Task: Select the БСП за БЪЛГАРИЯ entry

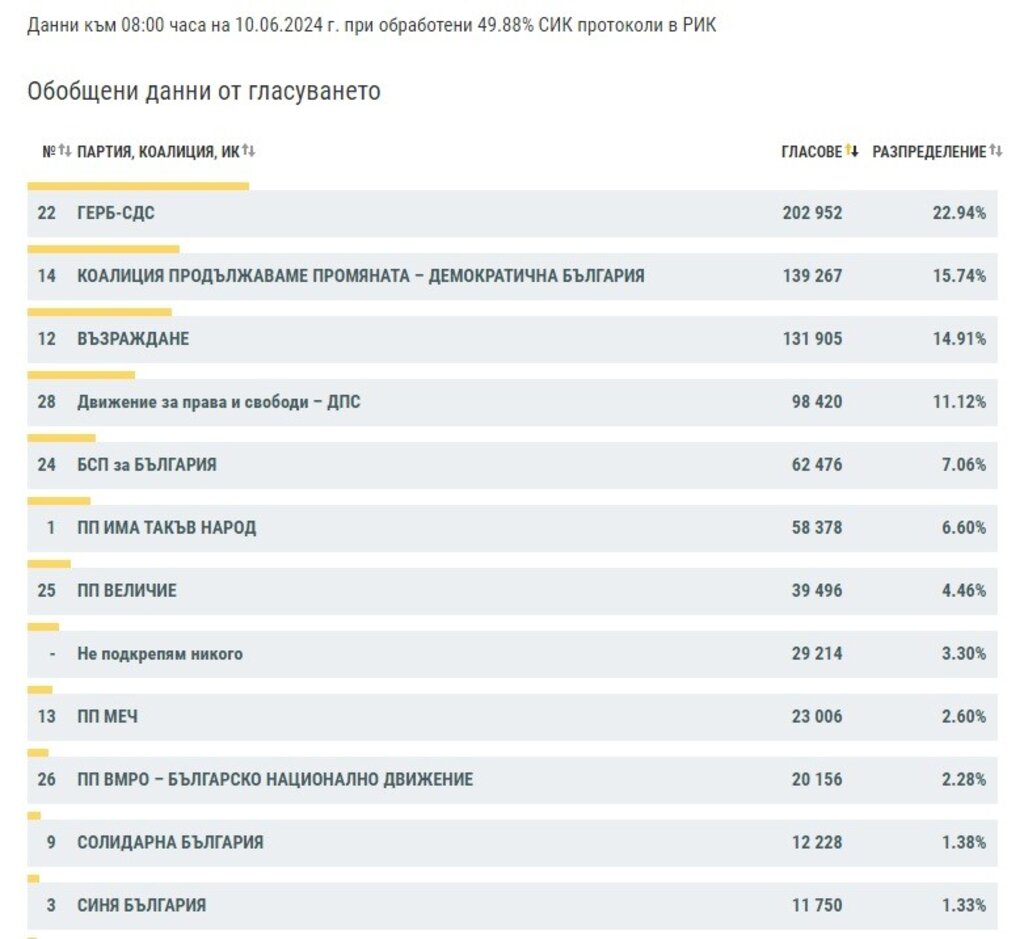Action: tap(146, 465)
